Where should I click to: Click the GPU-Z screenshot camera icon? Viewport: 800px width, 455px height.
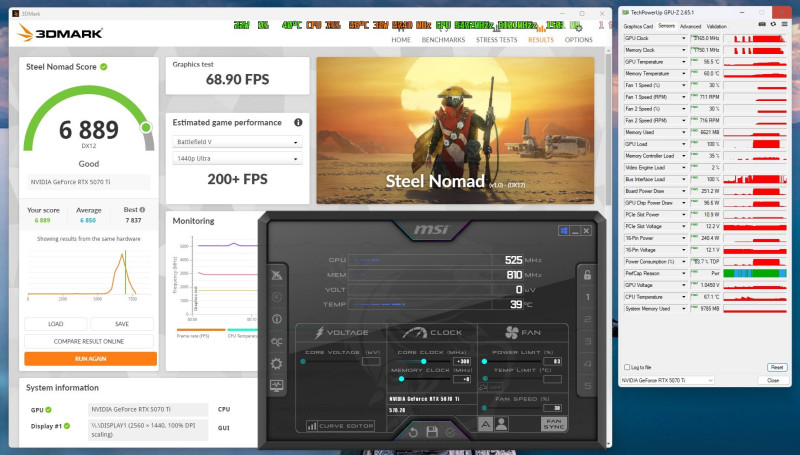pyautogui.click(x=762, y=24)
